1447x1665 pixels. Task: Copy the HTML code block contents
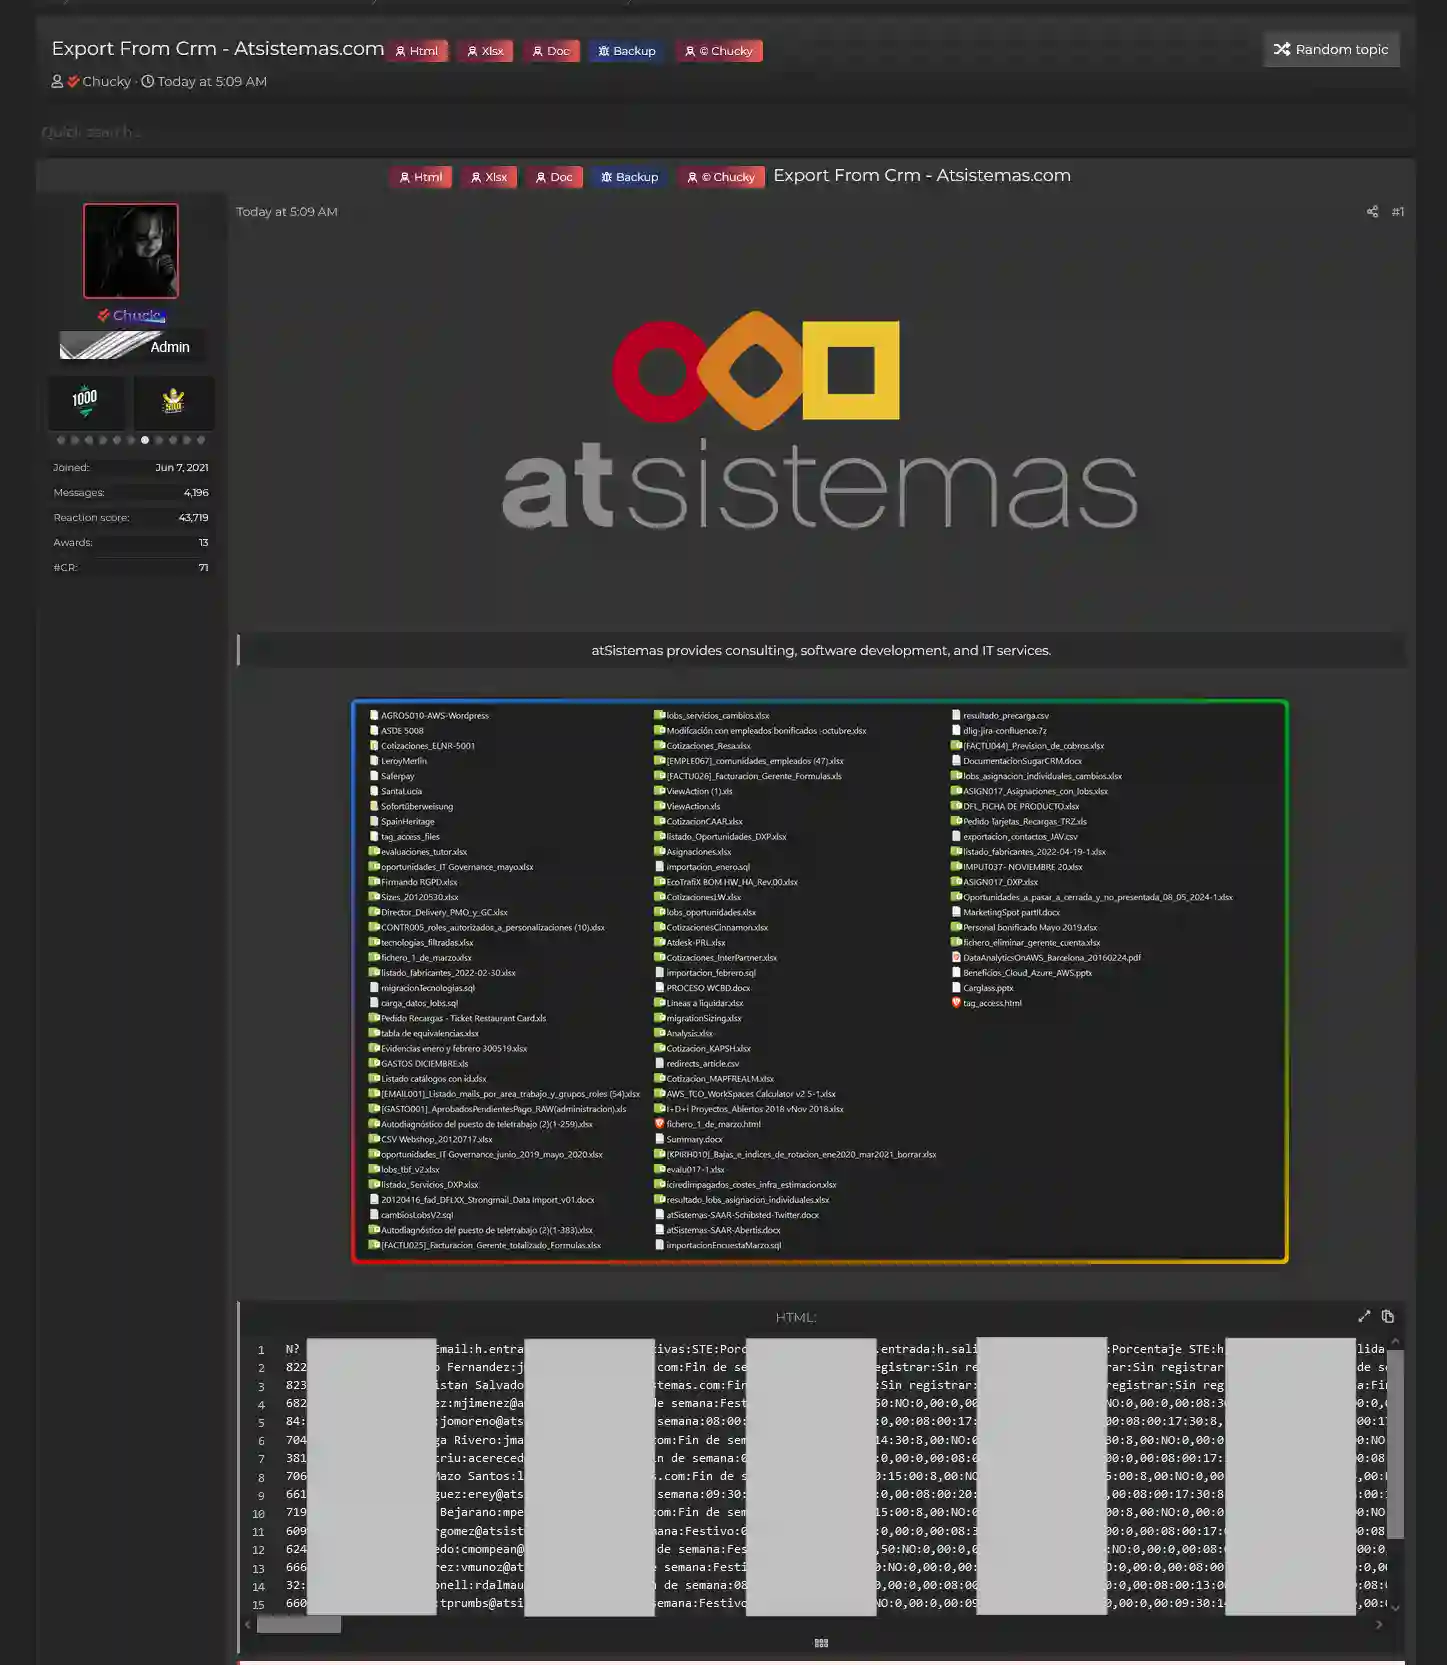1388,1317
